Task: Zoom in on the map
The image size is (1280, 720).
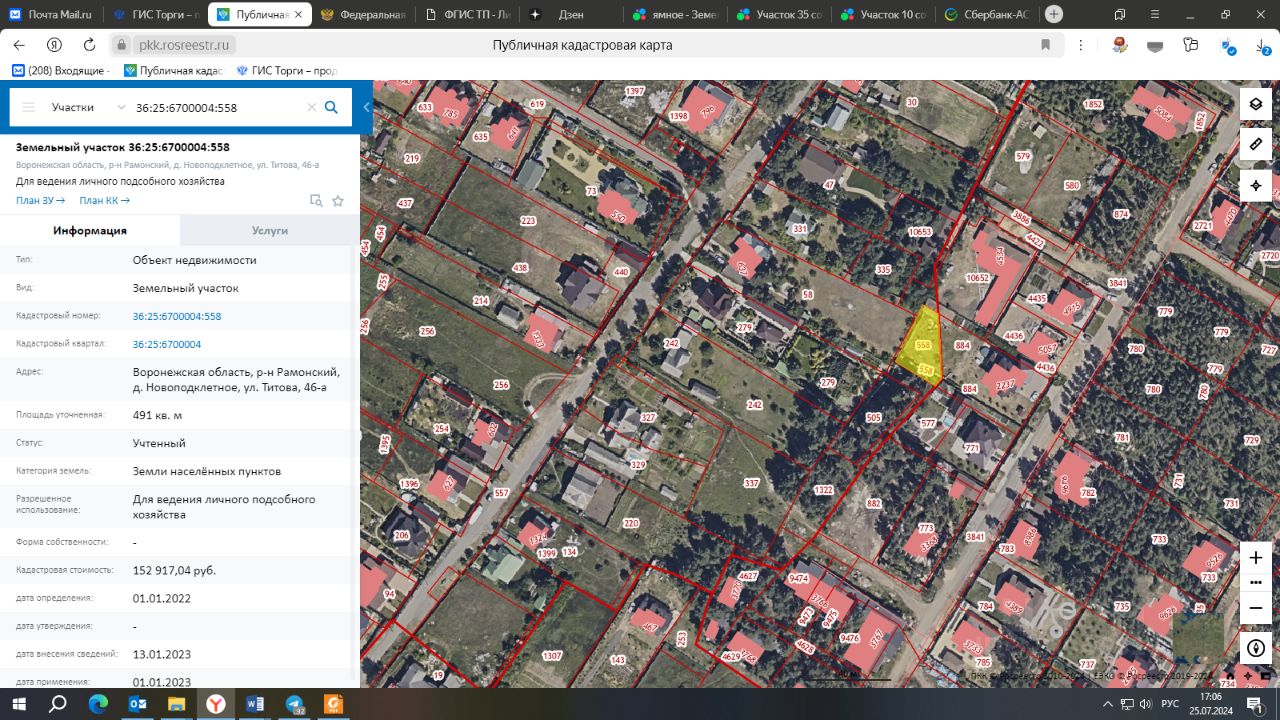Action: (x=1256, y=557)
